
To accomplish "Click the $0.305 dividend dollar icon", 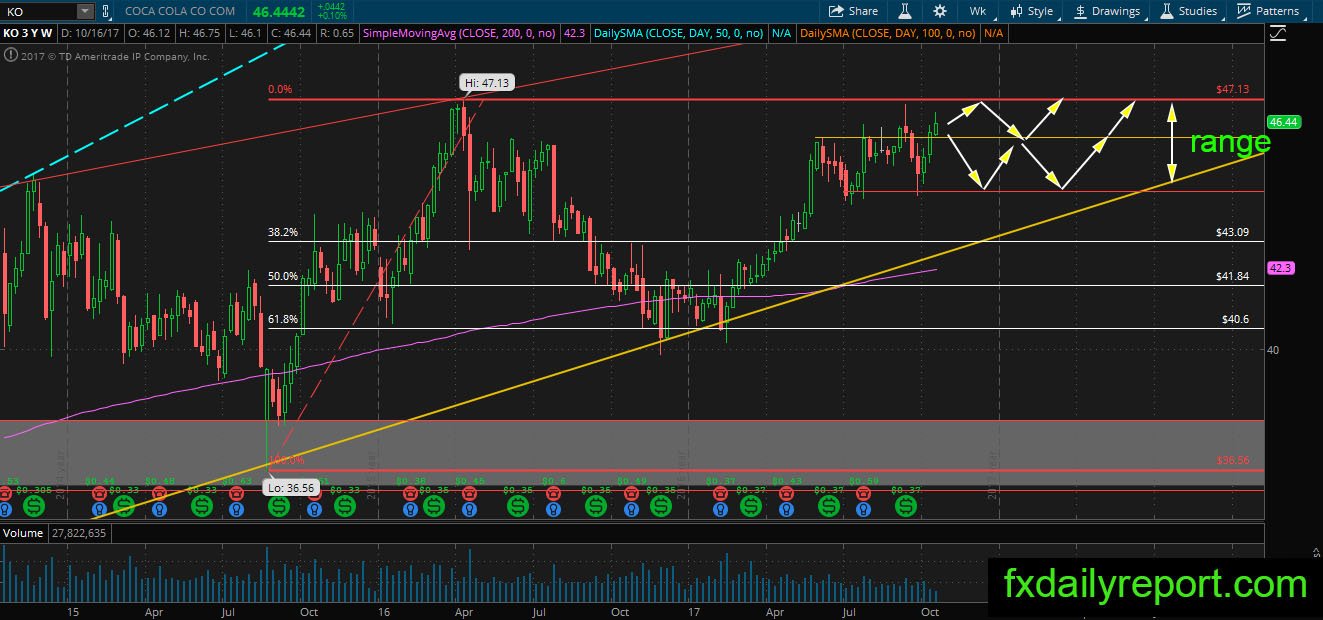I will (x=34, y=505).
